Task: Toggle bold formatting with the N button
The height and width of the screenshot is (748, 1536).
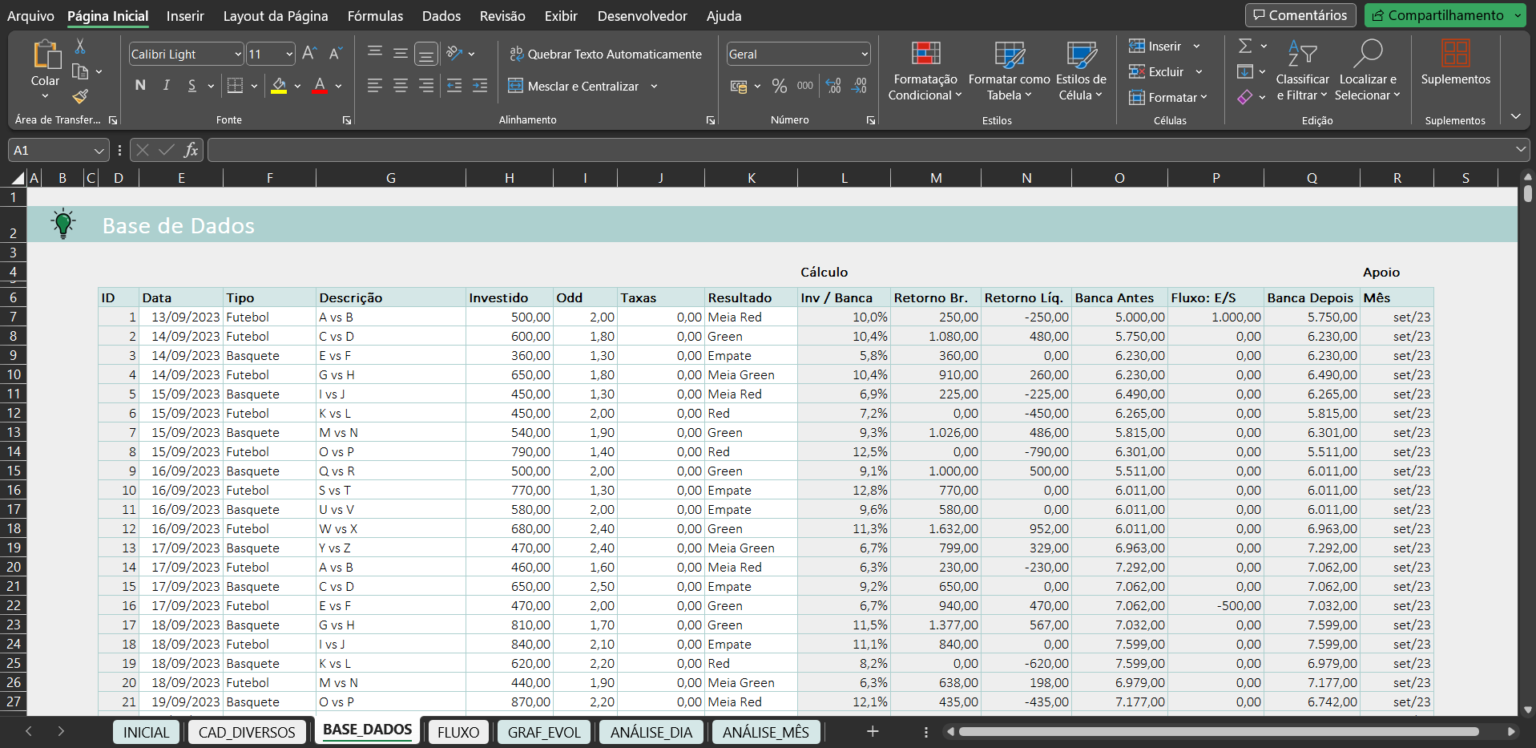Action: (x=140, y=85)
